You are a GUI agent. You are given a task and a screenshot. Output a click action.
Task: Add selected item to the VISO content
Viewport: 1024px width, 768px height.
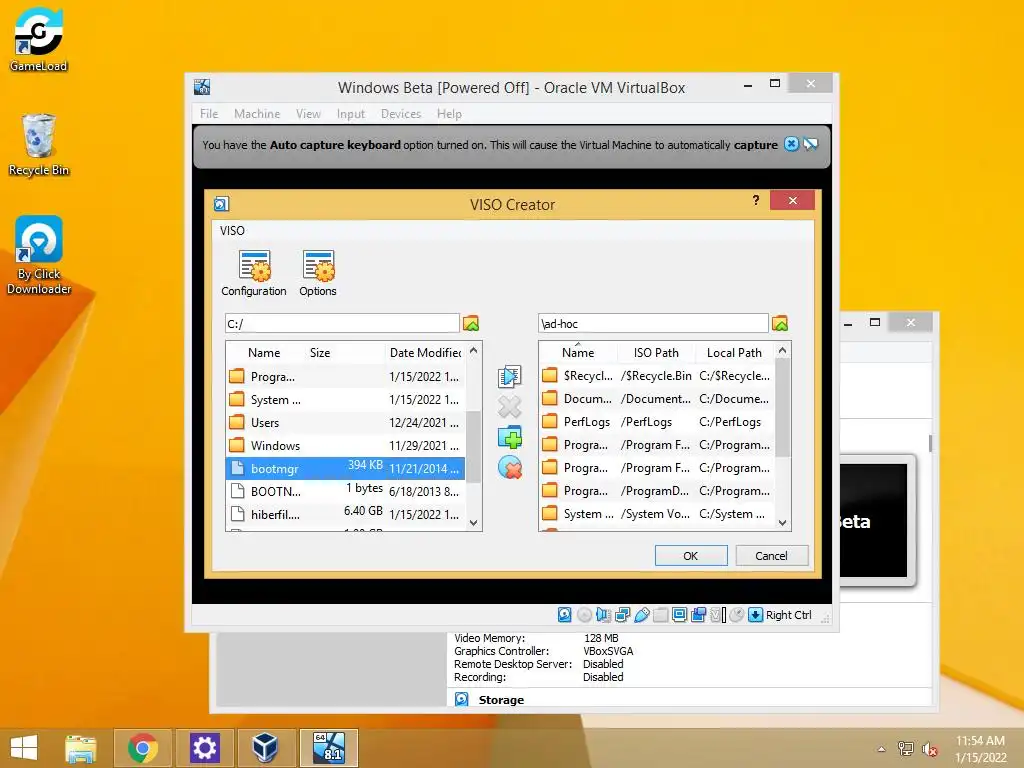(509, 376)
